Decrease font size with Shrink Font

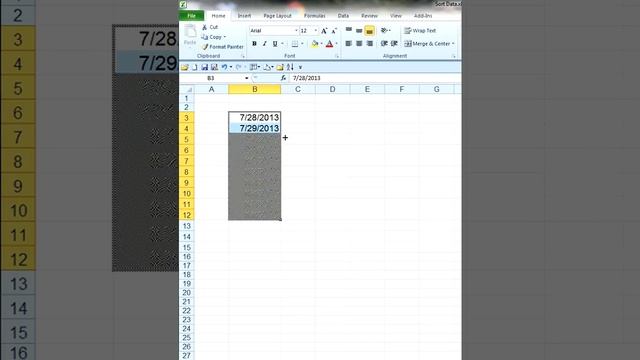(334, 31)
